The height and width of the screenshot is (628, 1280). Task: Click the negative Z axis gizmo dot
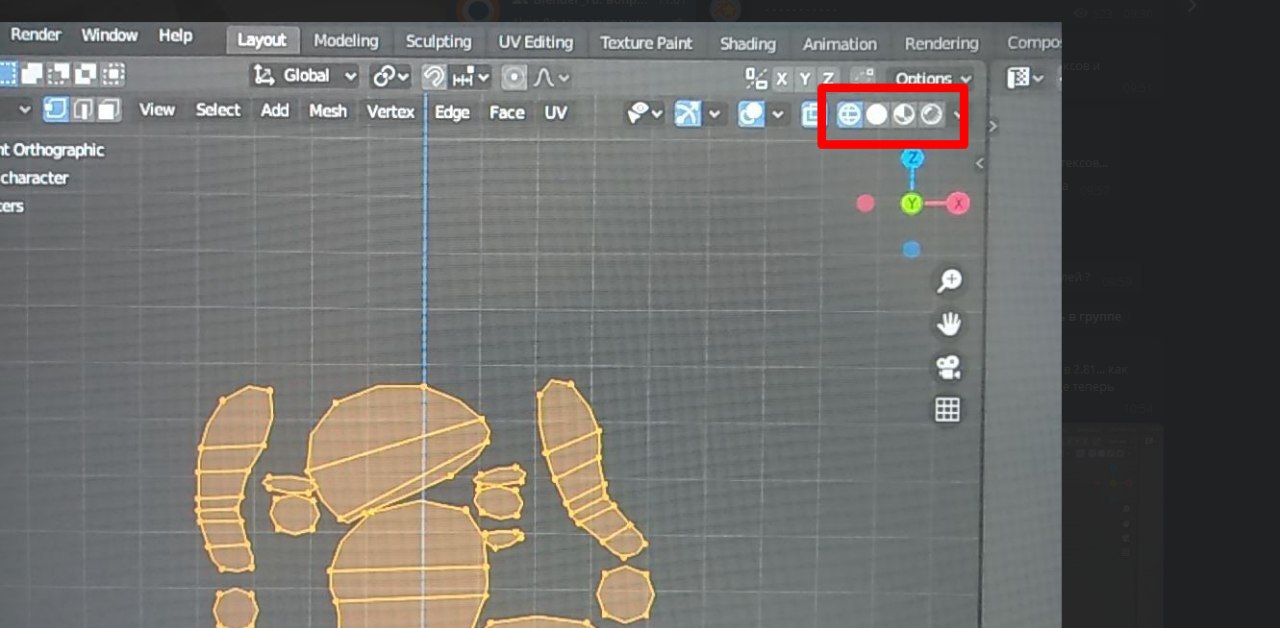pyautogui.click(x=911, y=250)
